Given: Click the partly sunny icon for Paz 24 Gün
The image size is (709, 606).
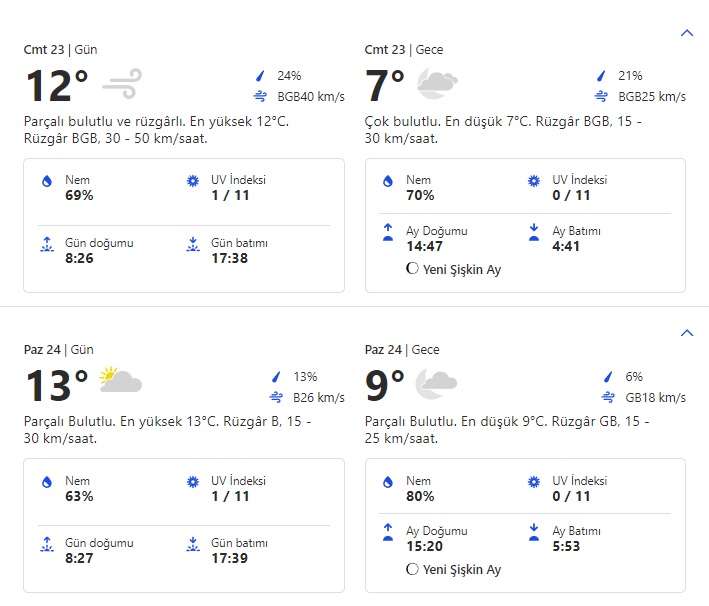Looking at the screenshot, I should (x=120, y=380).
